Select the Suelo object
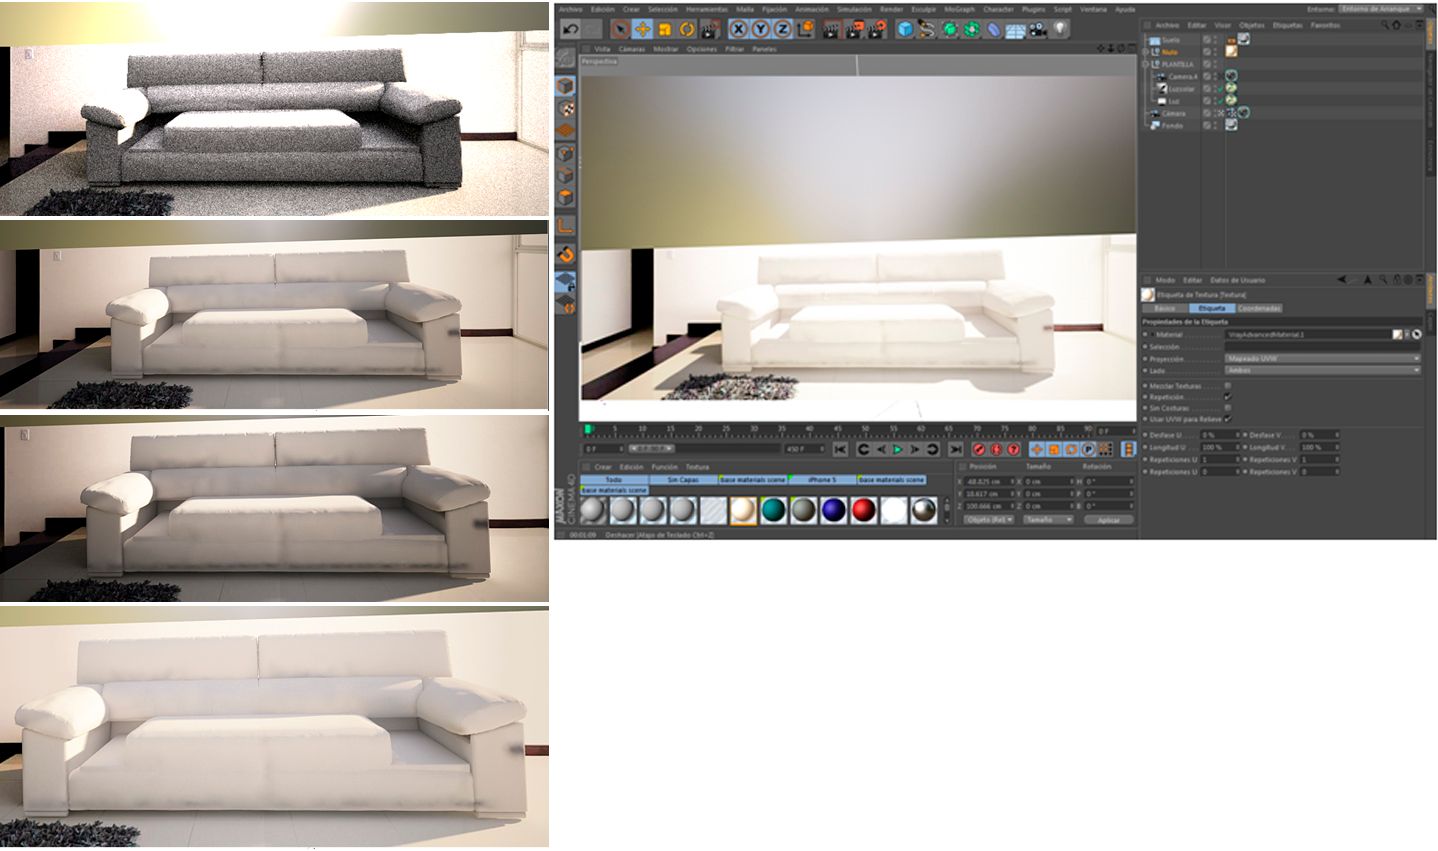 pyautogui.click(x=1170, y=40)
